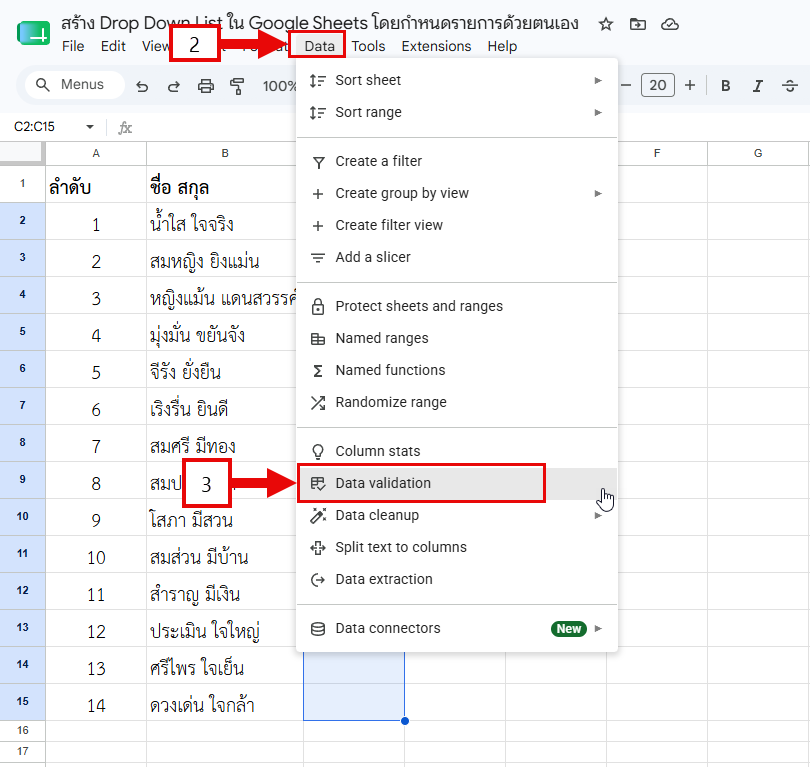The image size is (810, 767).
Task: Open the Edit menu
Action: [x=113, y=46]
